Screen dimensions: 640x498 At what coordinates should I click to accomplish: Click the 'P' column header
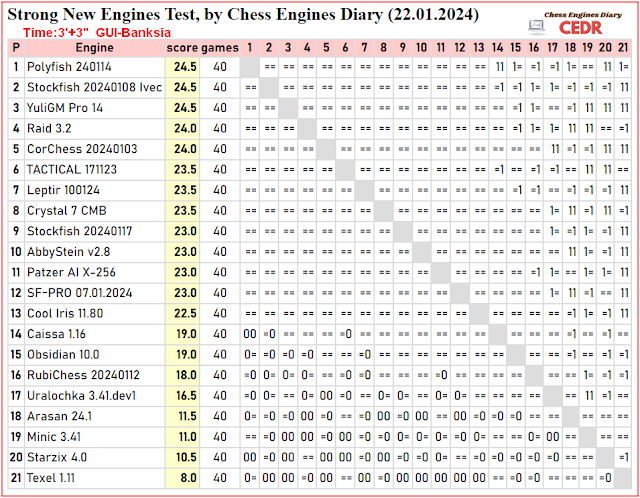point(16,48)
